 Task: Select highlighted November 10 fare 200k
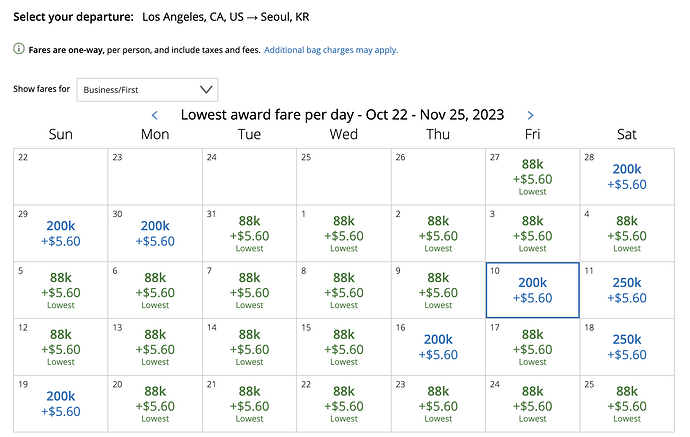[532, 290]
